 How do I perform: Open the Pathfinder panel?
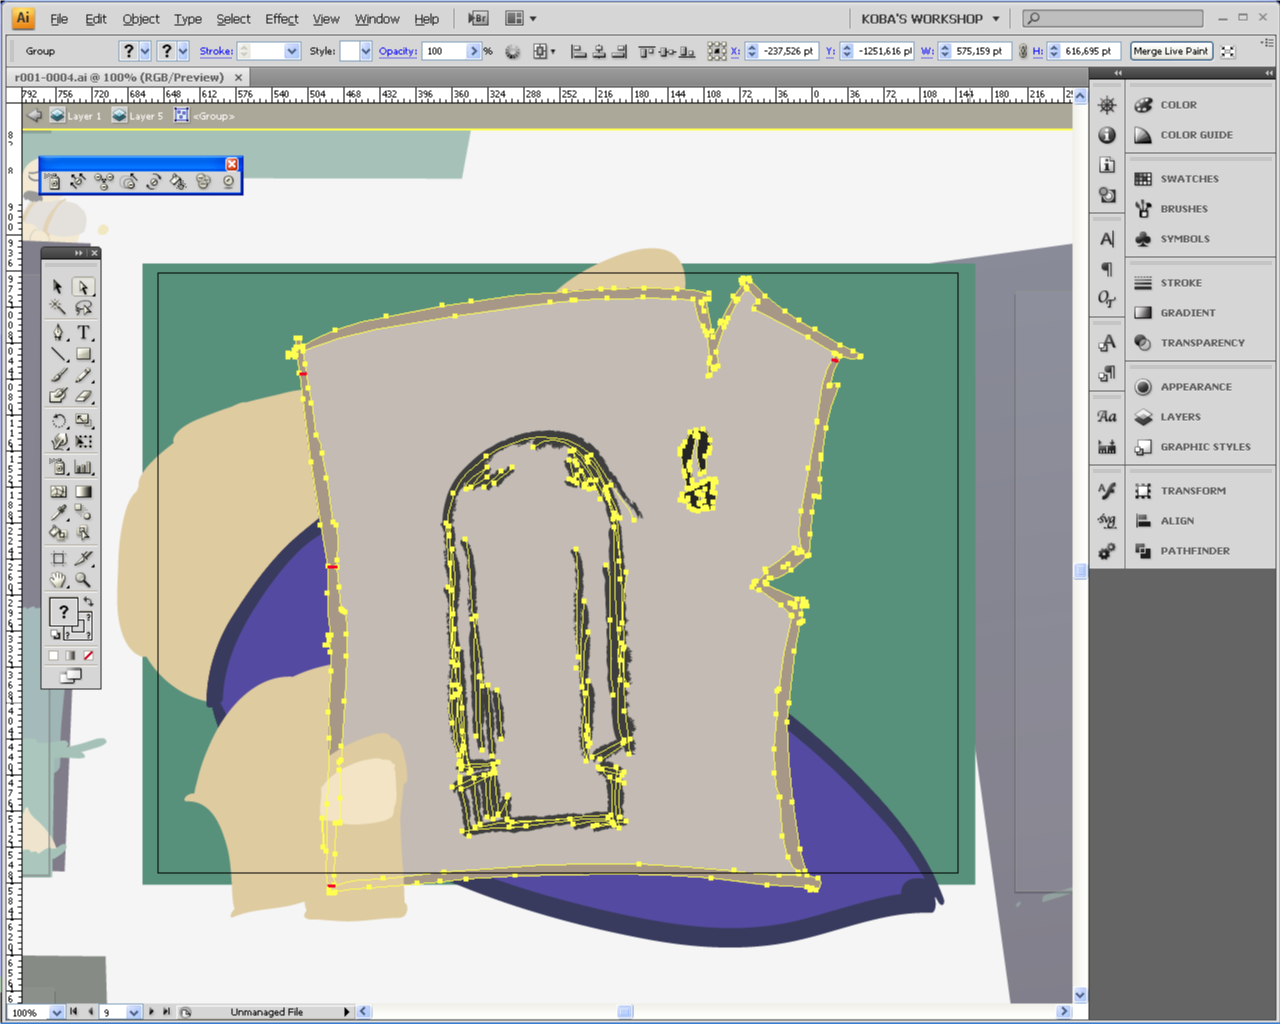tap(1194, 551)
